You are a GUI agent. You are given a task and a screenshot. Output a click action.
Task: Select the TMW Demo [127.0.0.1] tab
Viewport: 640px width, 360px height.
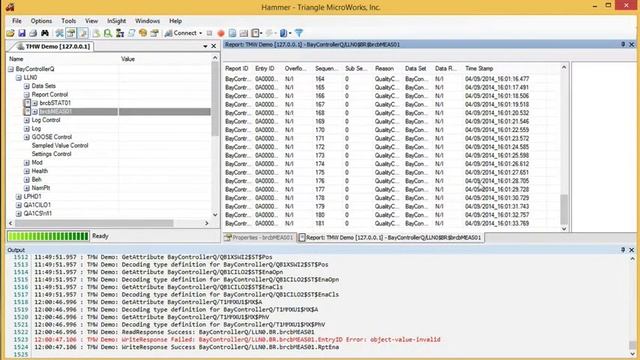click(52, 47)
